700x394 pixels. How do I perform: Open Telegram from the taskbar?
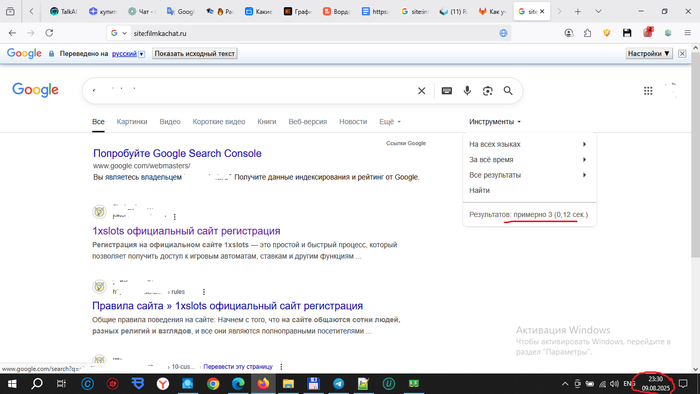point(338,384)
